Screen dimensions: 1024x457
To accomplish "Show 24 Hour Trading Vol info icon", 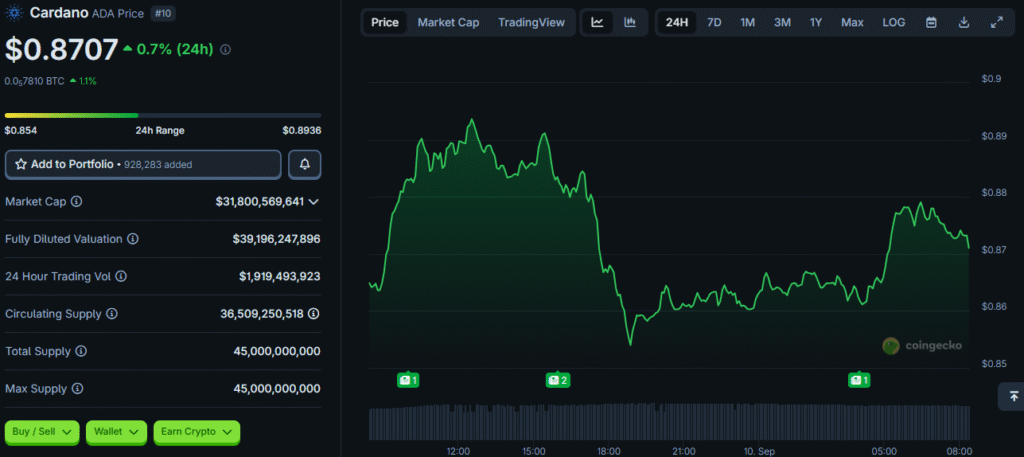I will [121, 276].
